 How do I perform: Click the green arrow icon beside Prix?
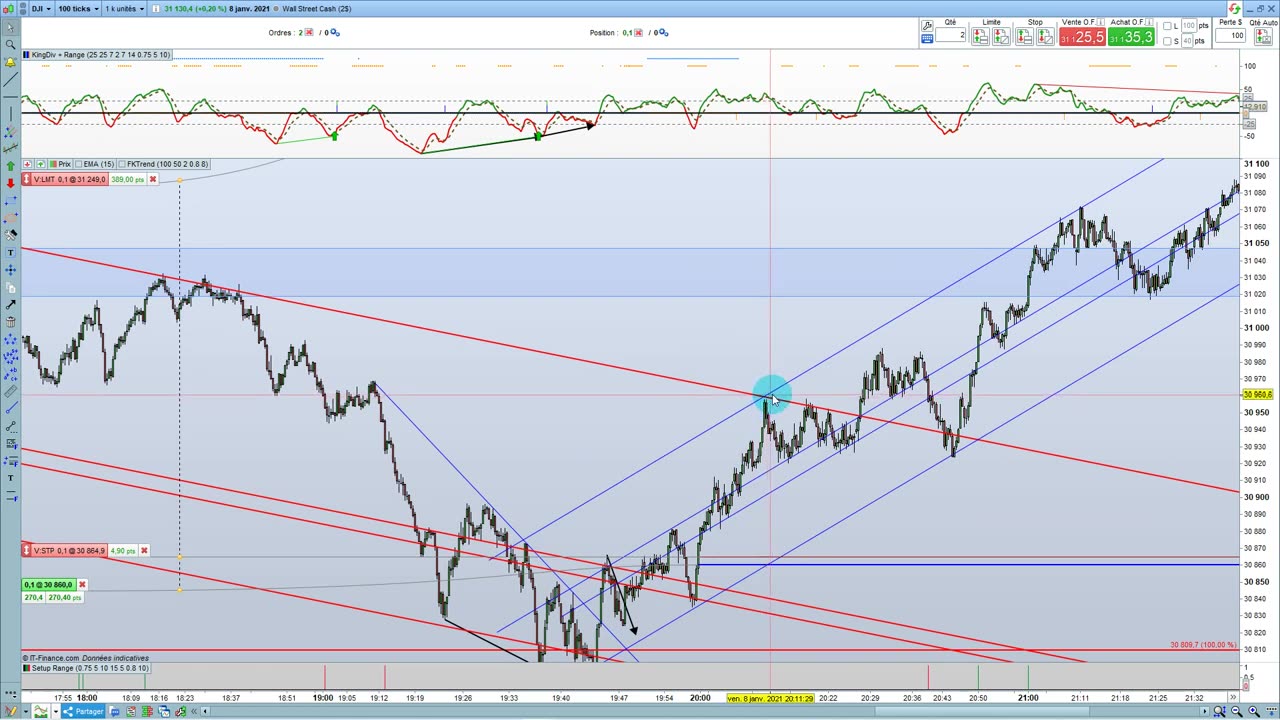tap(40, 164)
